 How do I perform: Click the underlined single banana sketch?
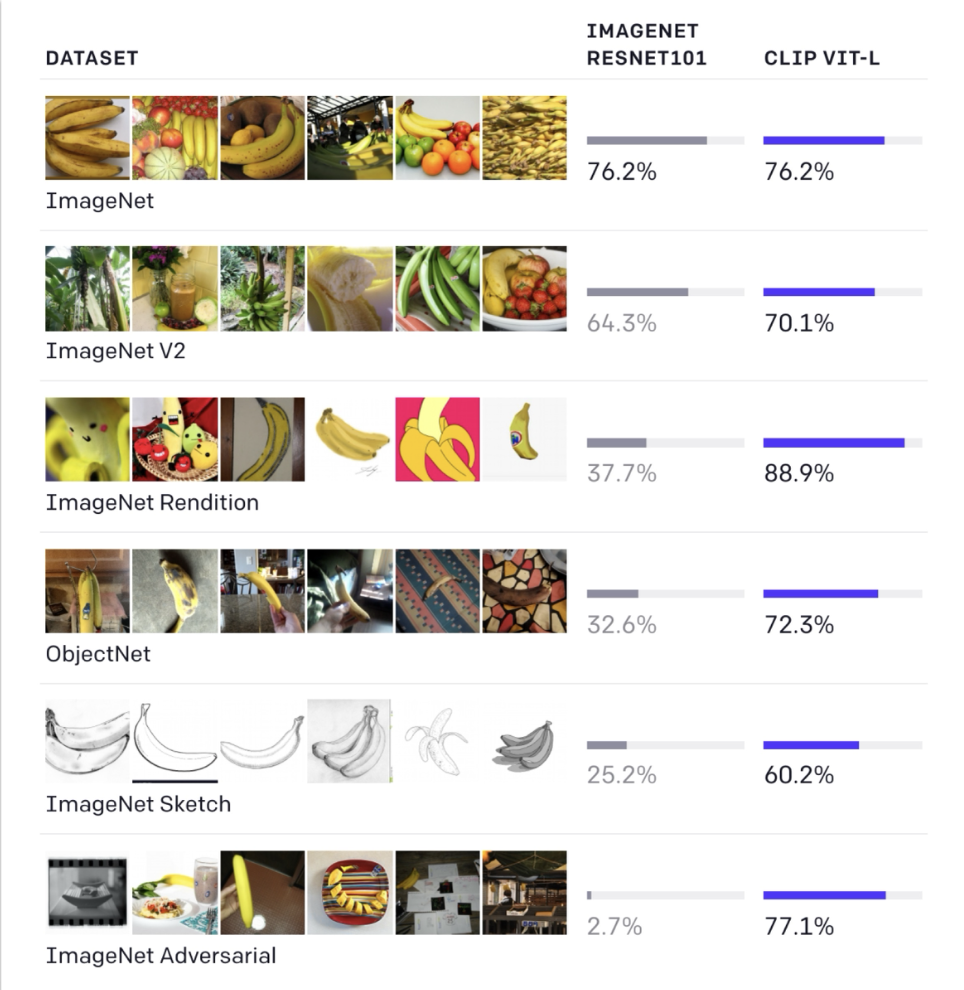tap(175, 741)
